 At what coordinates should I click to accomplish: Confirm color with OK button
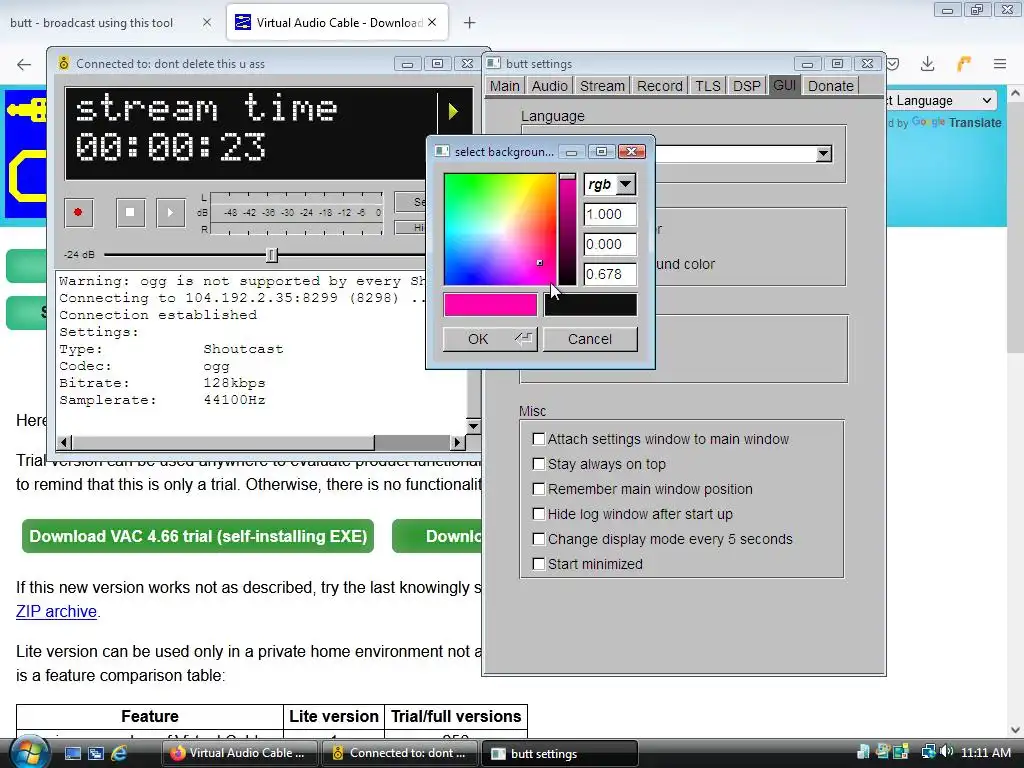click(490, 339)
